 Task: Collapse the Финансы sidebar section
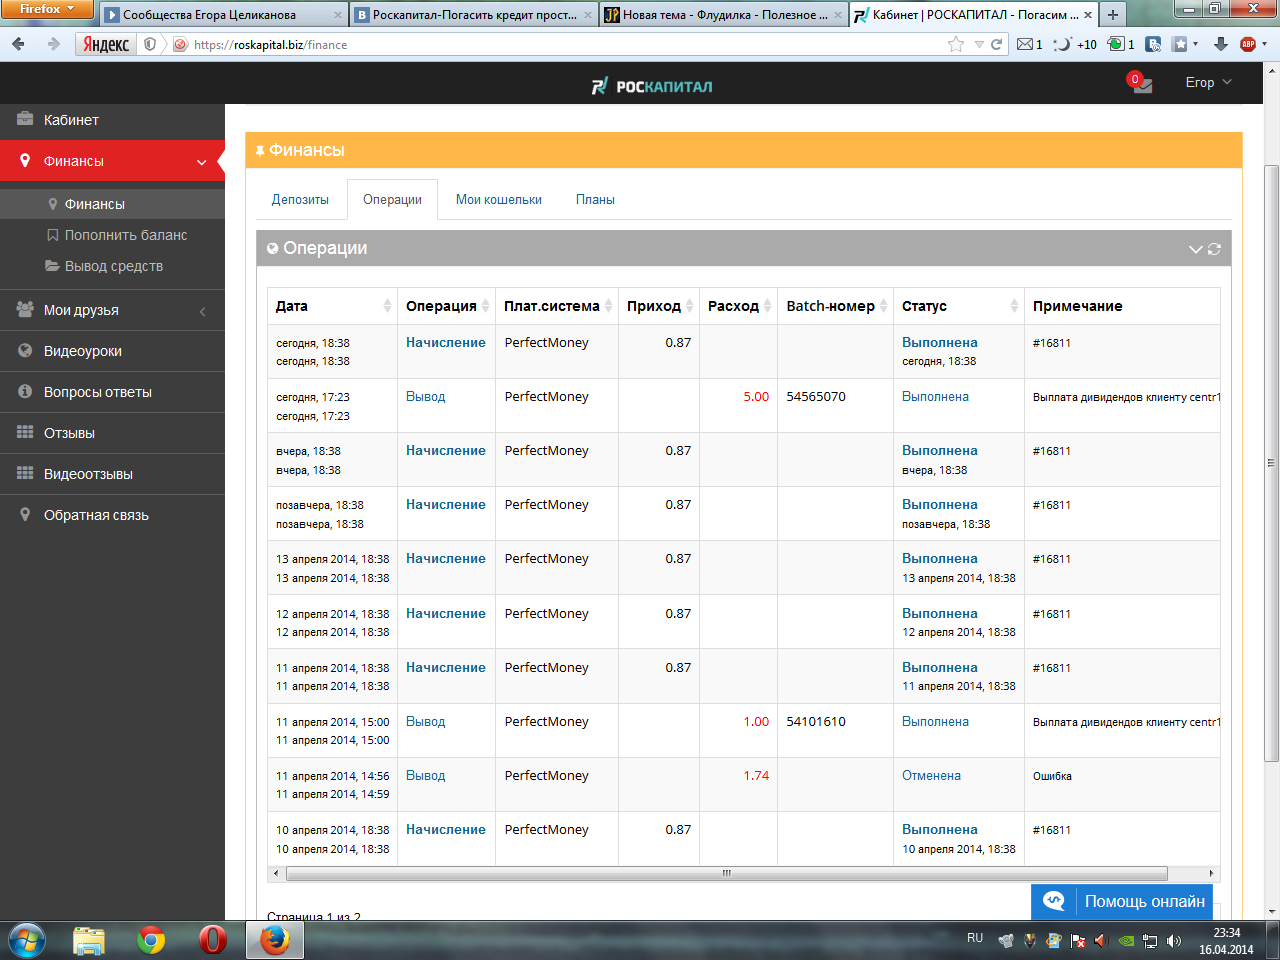click(202, 162)
